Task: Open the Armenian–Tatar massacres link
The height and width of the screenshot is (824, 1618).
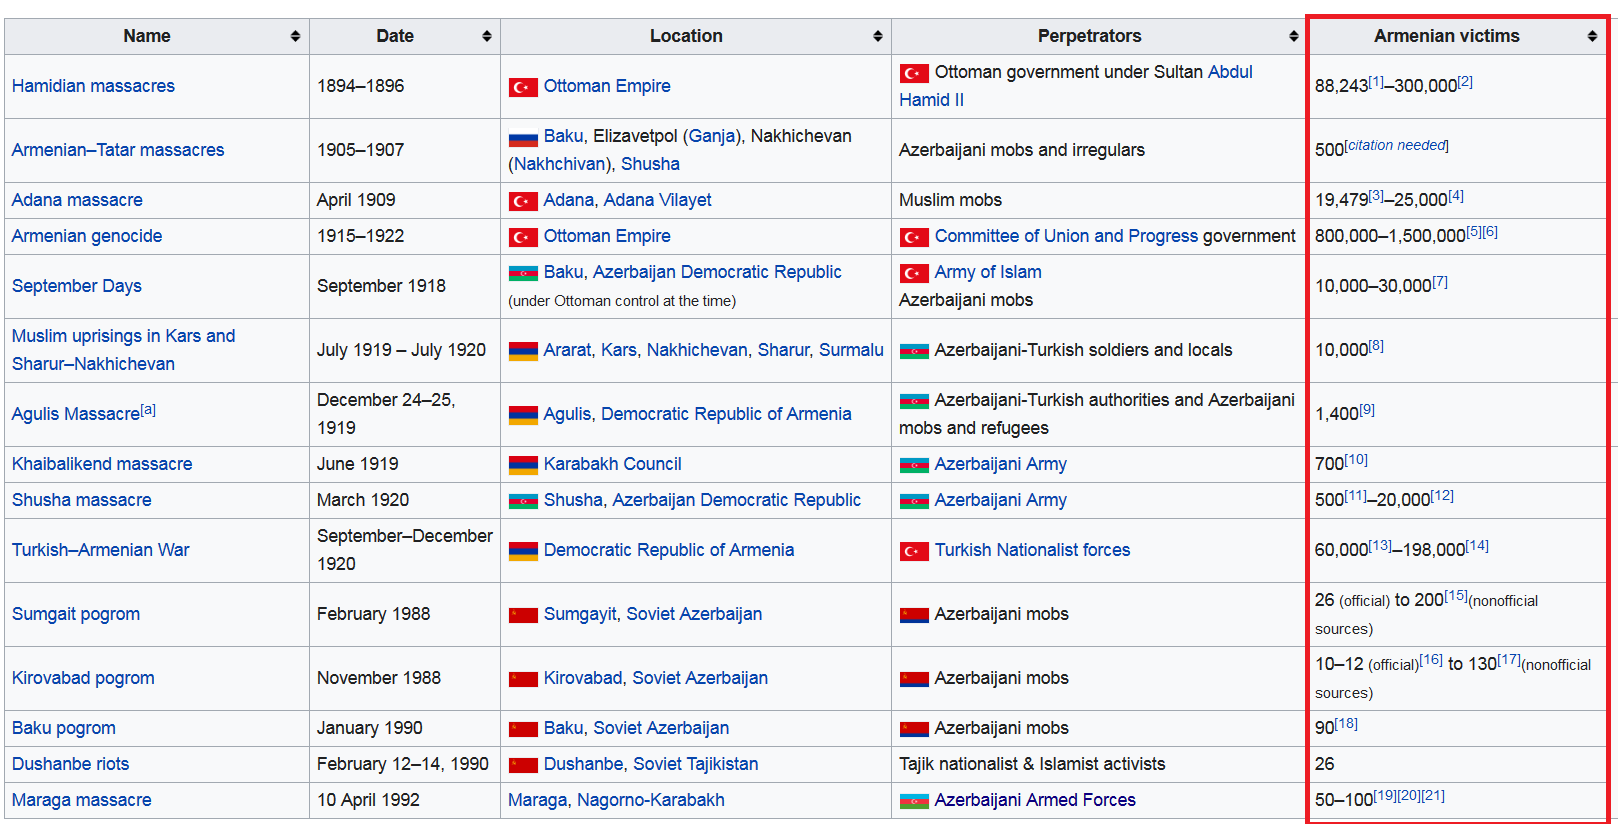Action: (x=118, y=150)
